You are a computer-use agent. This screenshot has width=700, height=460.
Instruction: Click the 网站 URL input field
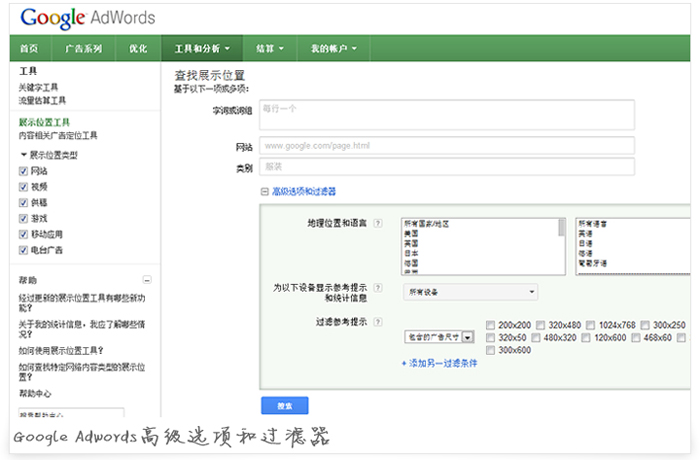pyautogui.click(x=446, y=145)
